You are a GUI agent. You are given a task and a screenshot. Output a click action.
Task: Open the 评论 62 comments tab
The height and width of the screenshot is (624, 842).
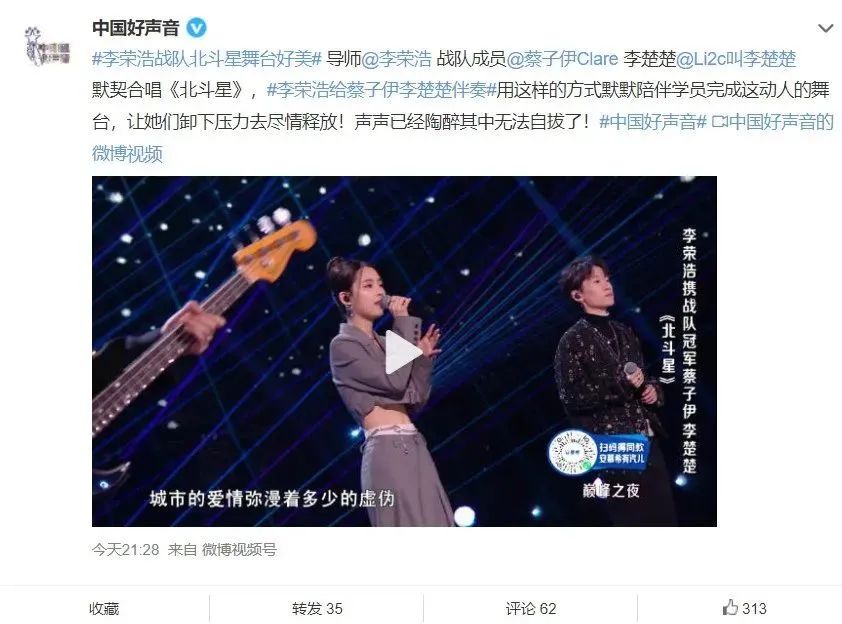[x=531, y=608]
